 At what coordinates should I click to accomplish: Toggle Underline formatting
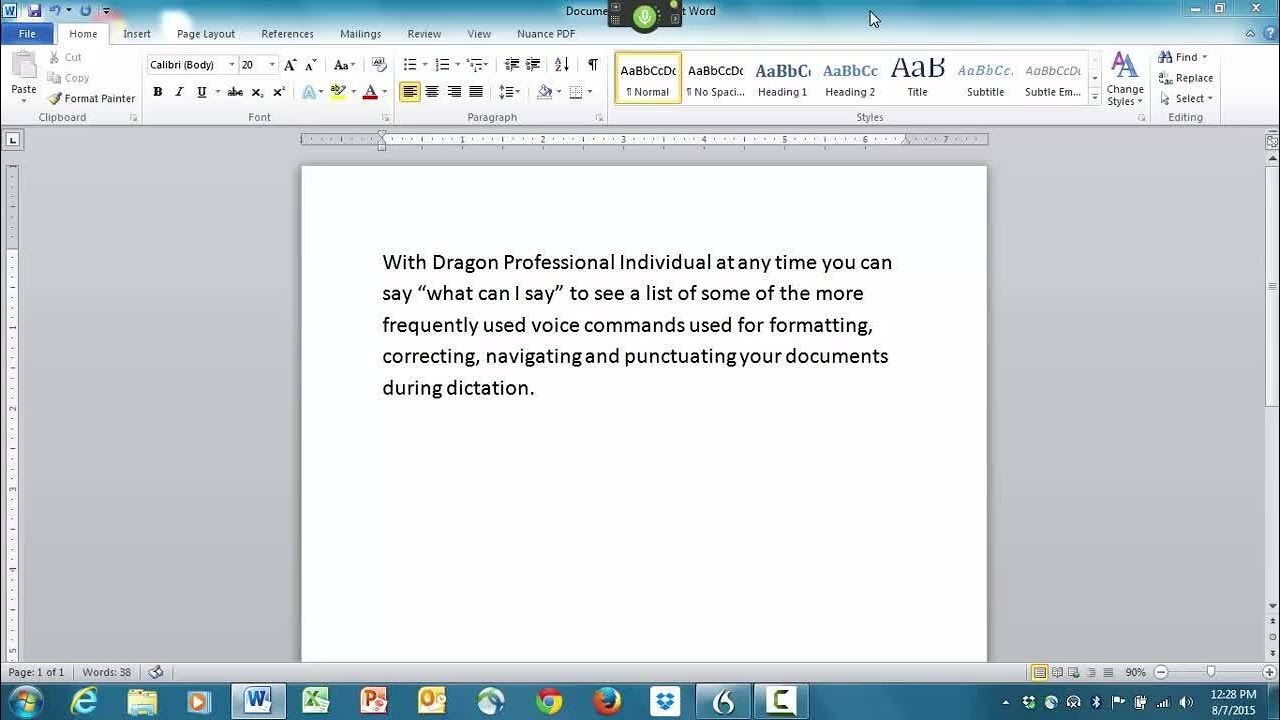tap(201, 92)
